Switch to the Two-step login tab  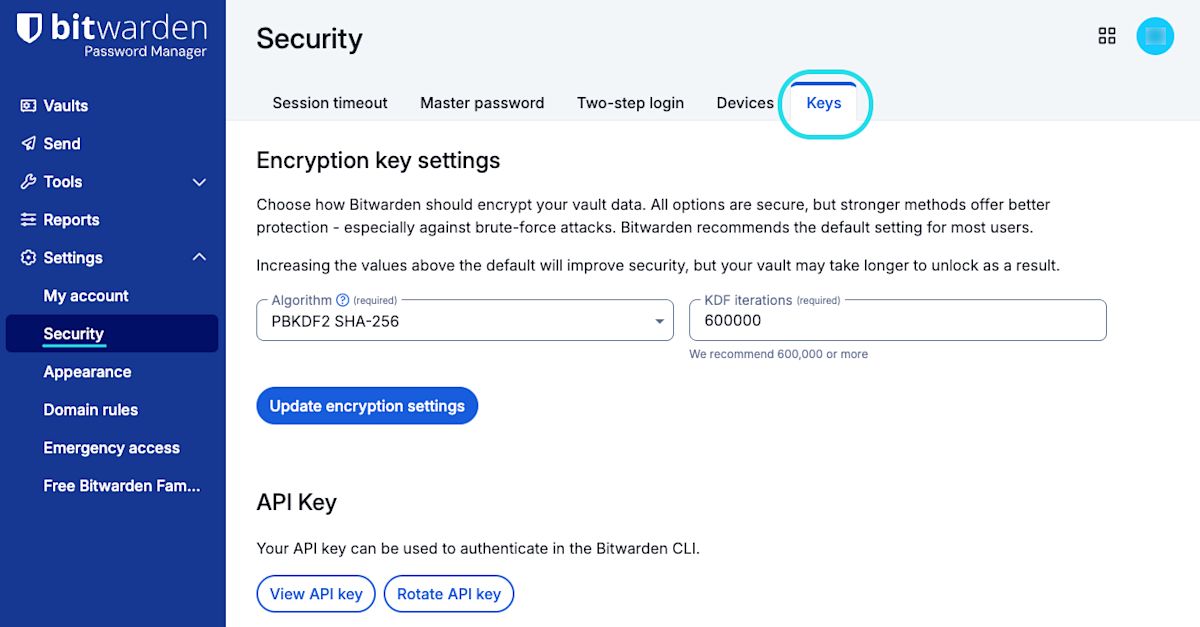(x=630, y=102)
